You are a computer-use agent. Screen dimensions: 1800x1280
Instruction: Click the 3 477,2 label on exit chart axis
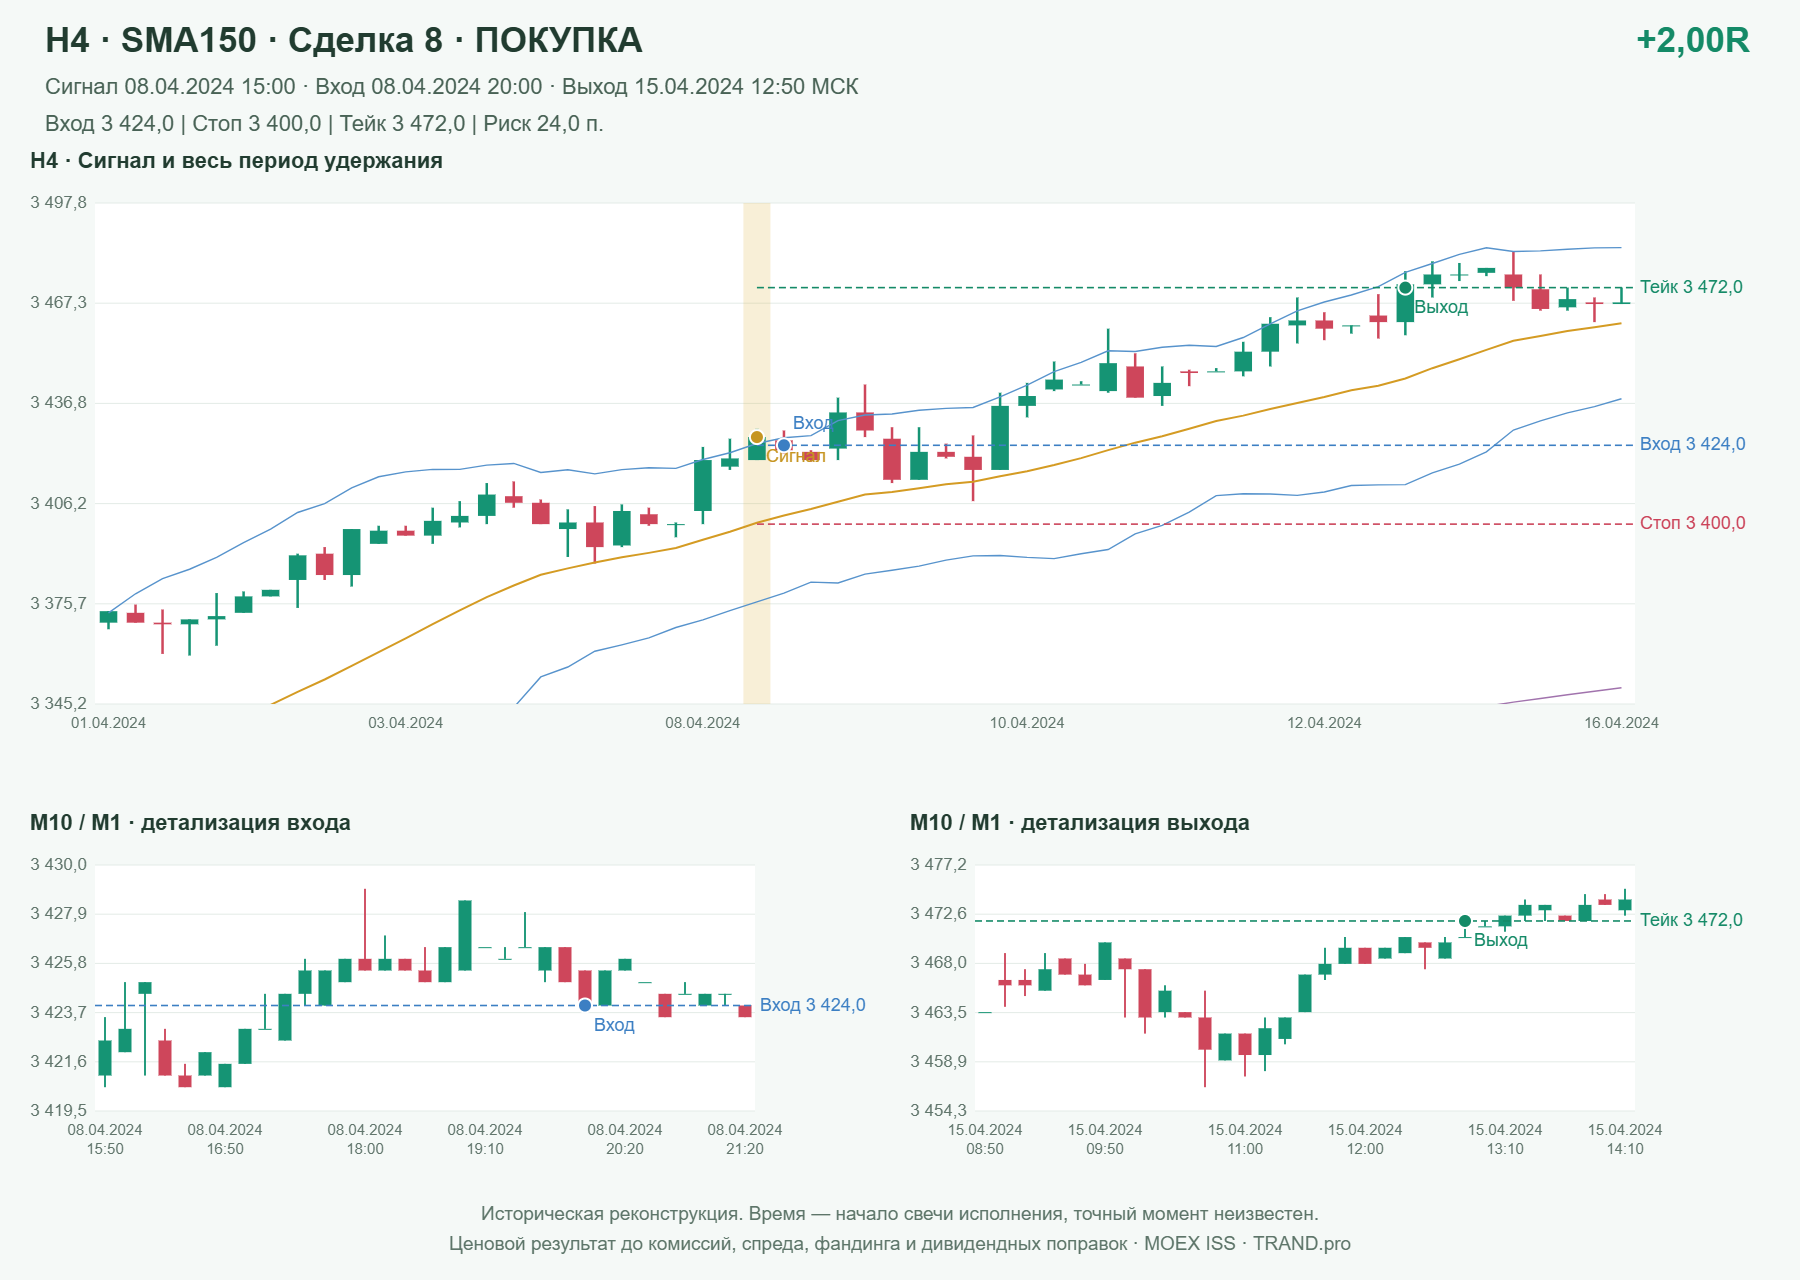point(938,865)
